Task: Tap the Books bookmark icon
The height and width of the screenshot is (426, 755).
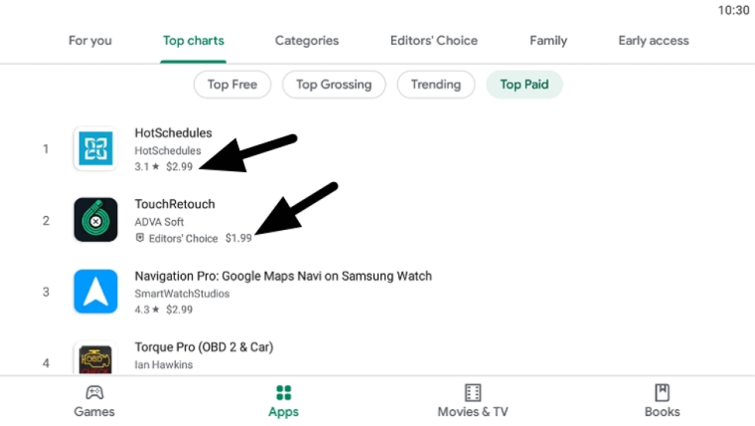Action: point(662,392)
